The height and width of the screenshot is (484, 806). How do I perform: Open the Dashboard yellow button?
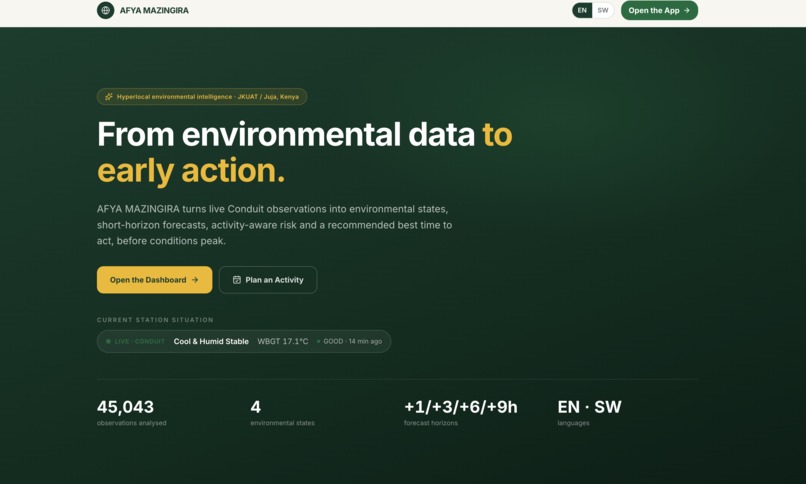click(x=154, y=280)
